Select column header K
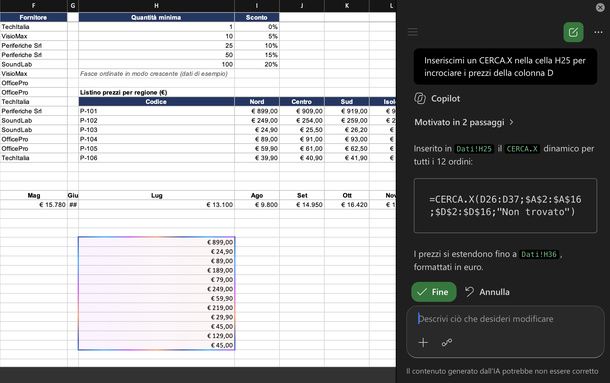Image resolution: width=610 pixels, height=383 pixels. [347, 5]
